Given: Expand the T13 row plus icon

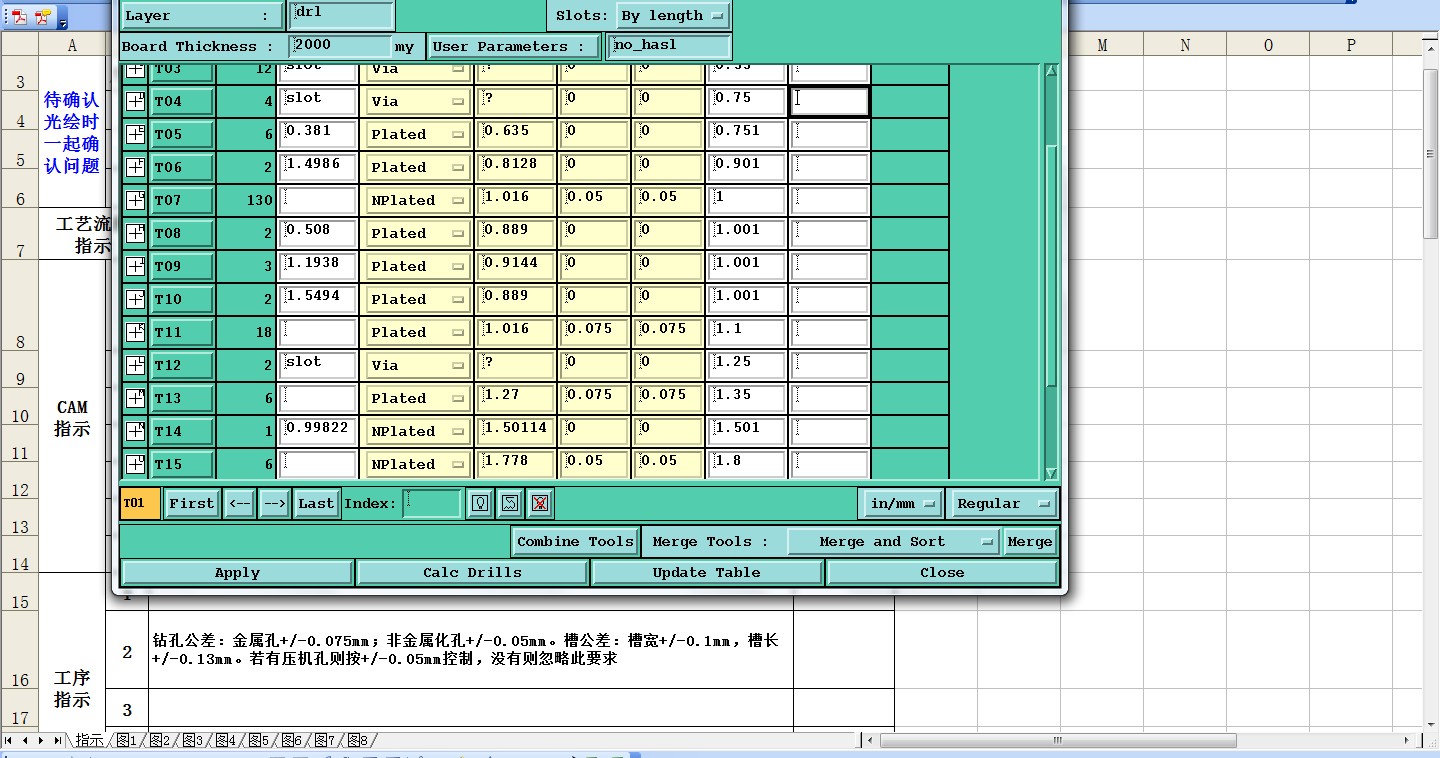Looking at the screenshot, I should [135, 398].
